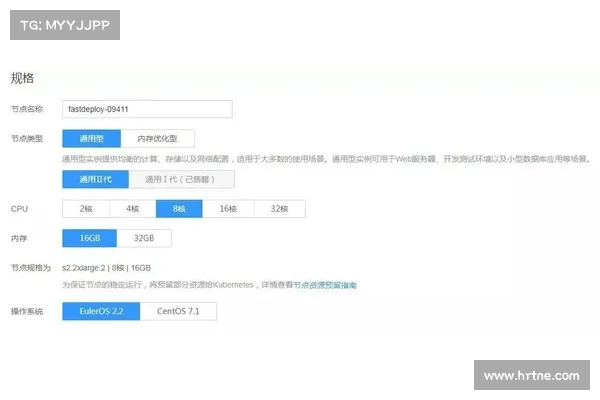The image size is (600, 400).
Task: Select the 32核 CPU option
Action: click(x=280, y=209)
